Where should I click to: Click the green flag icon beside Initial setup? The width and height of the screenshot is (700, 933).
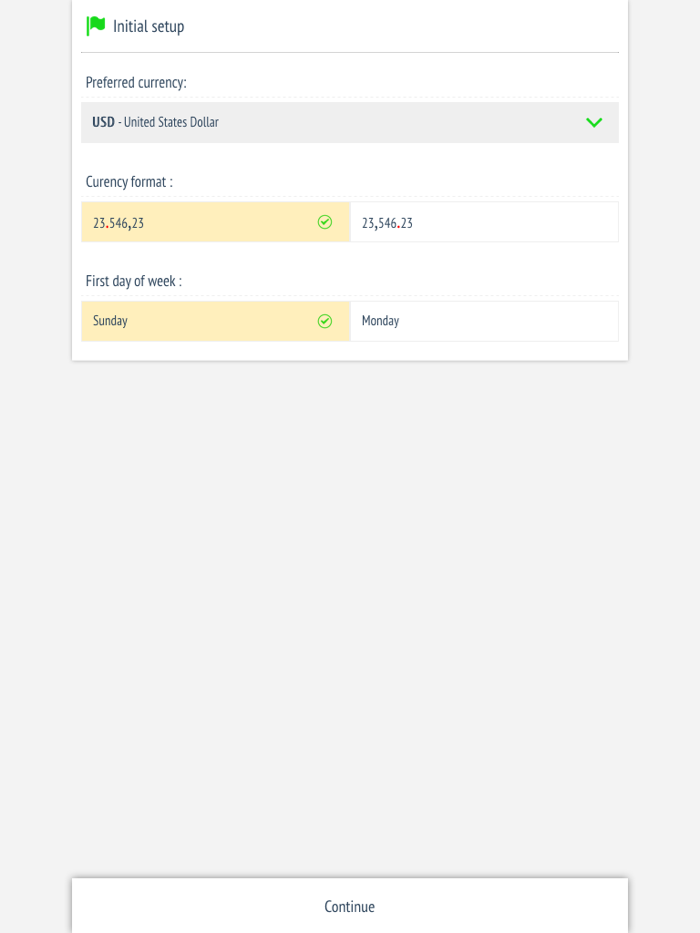[95, 25]
